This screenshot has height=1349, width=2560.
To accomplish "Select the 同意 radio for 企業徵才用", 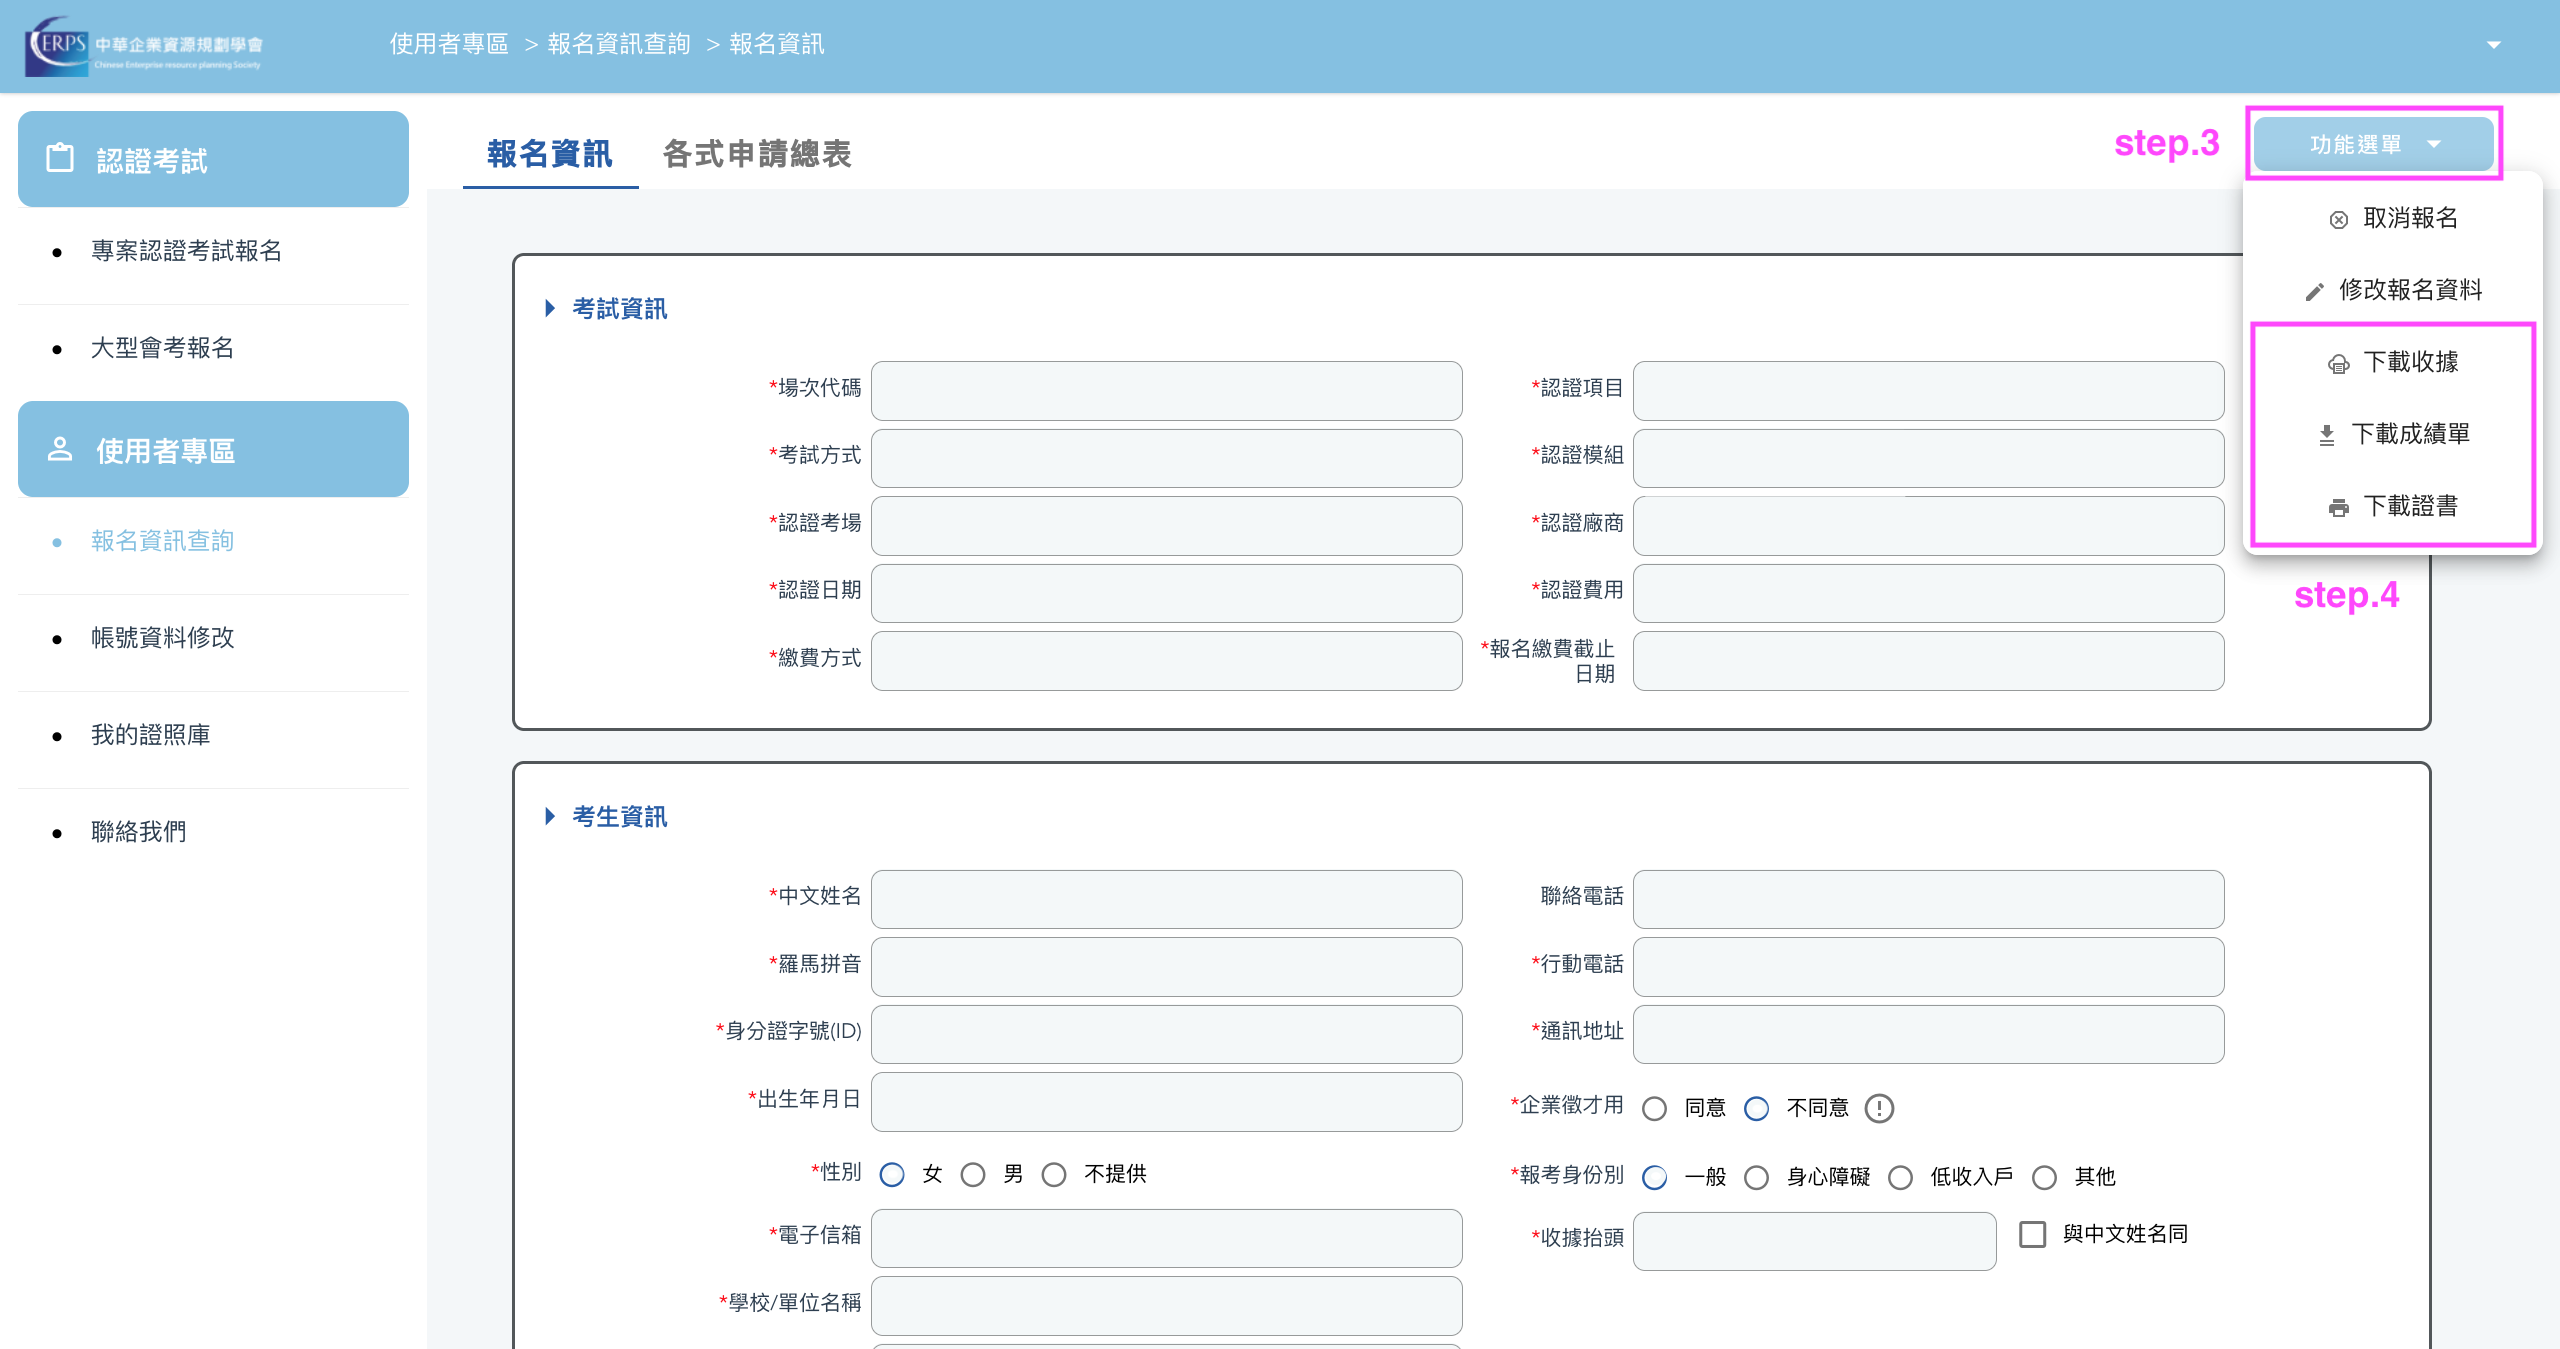I will 1654,1108.
